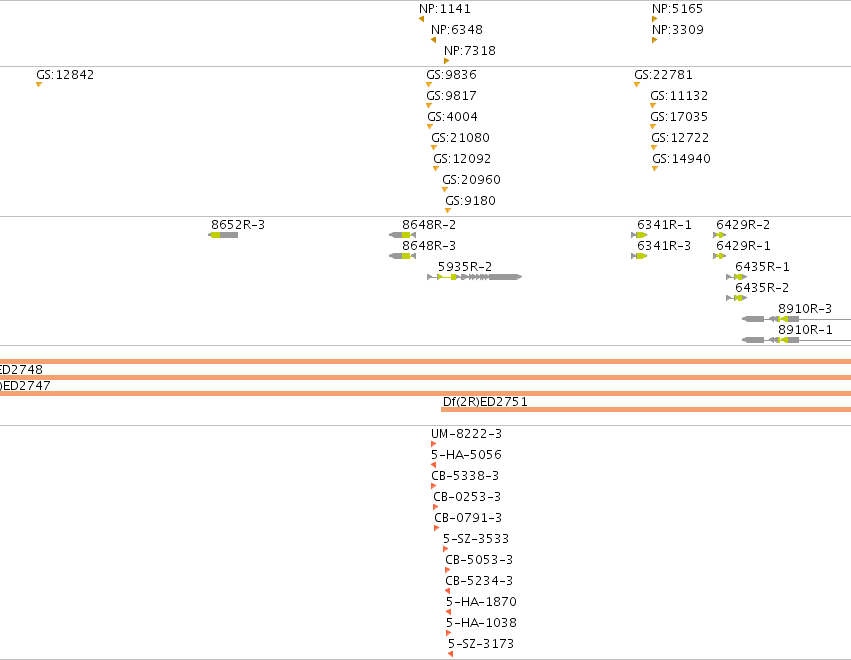
Task: Select the 6435R-2 transcript glyph
Action: pyautogui.click(x=736, y=298)
